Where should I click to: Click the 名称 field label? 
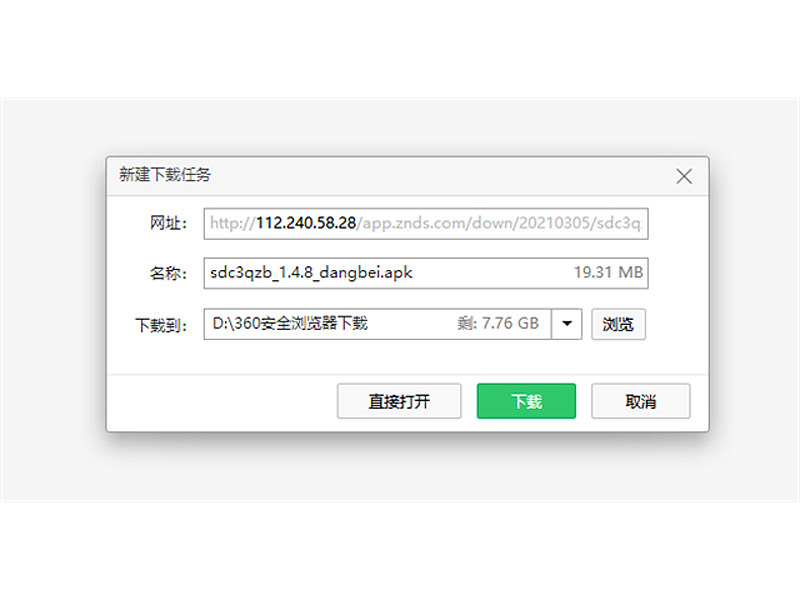[x=168, y=273]
